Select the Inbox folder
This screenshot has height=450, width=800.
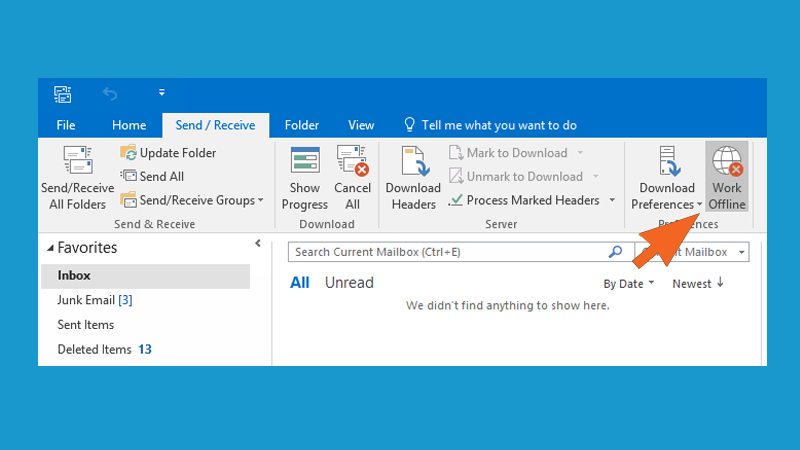tap(145, 276)
